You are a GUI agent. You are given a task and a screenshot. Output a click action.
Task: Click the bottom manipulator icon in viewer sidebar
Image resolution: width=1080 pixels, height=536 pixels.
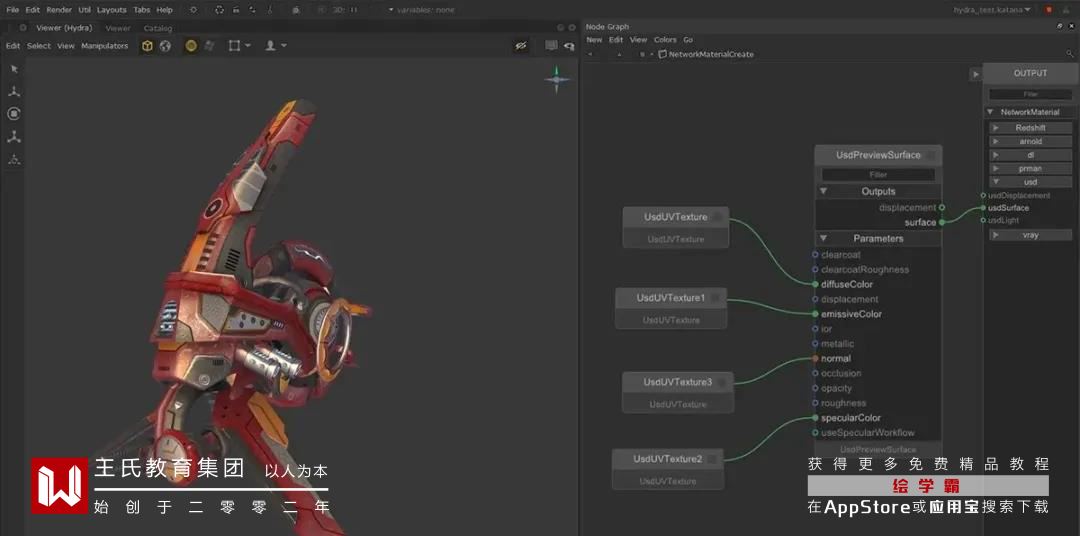coord(14,159)
